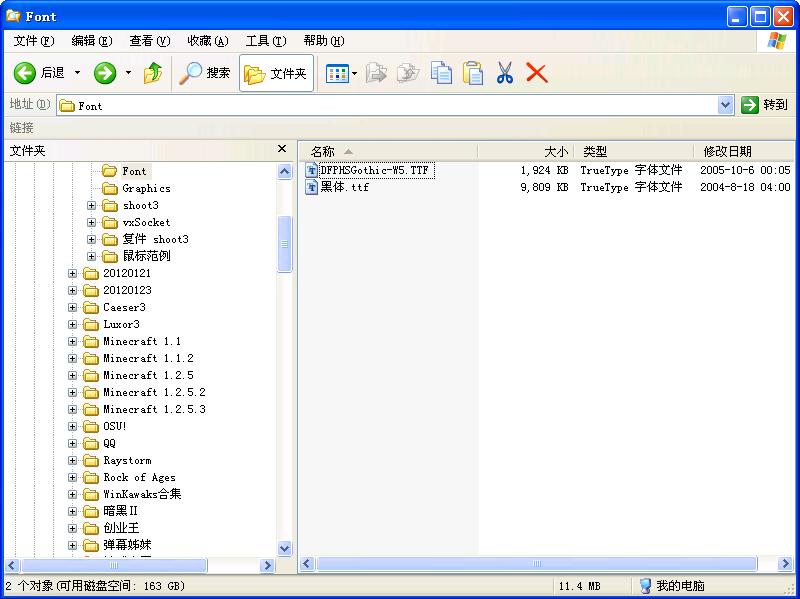Viewport: 800px width, 599px height.
Task: Click the Paste clipboard icon
Action: (x=473, y=73)
